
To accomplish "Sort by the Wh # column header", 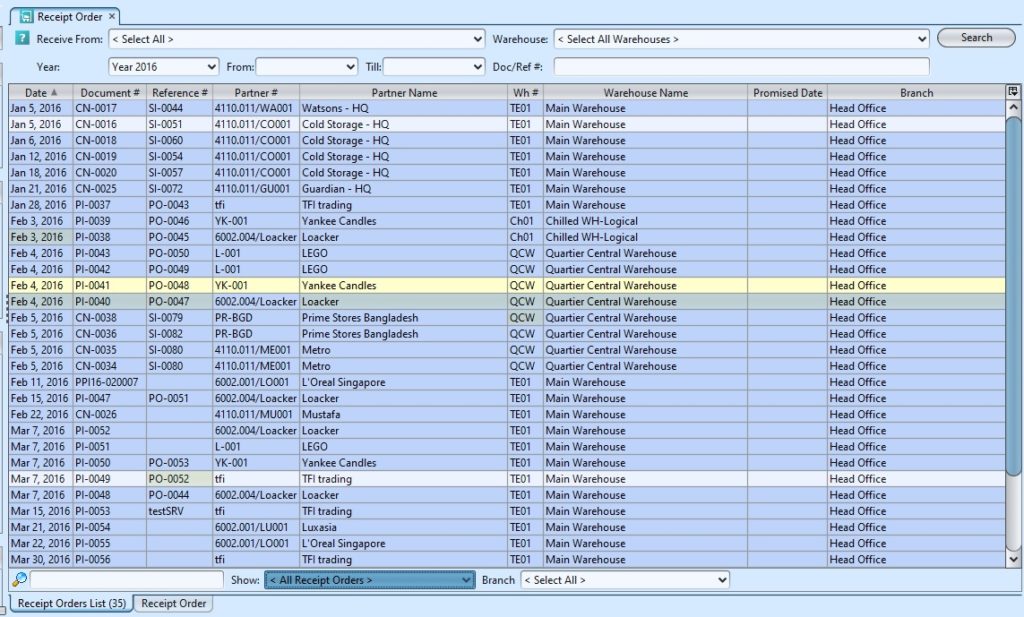I will point(526,93).
